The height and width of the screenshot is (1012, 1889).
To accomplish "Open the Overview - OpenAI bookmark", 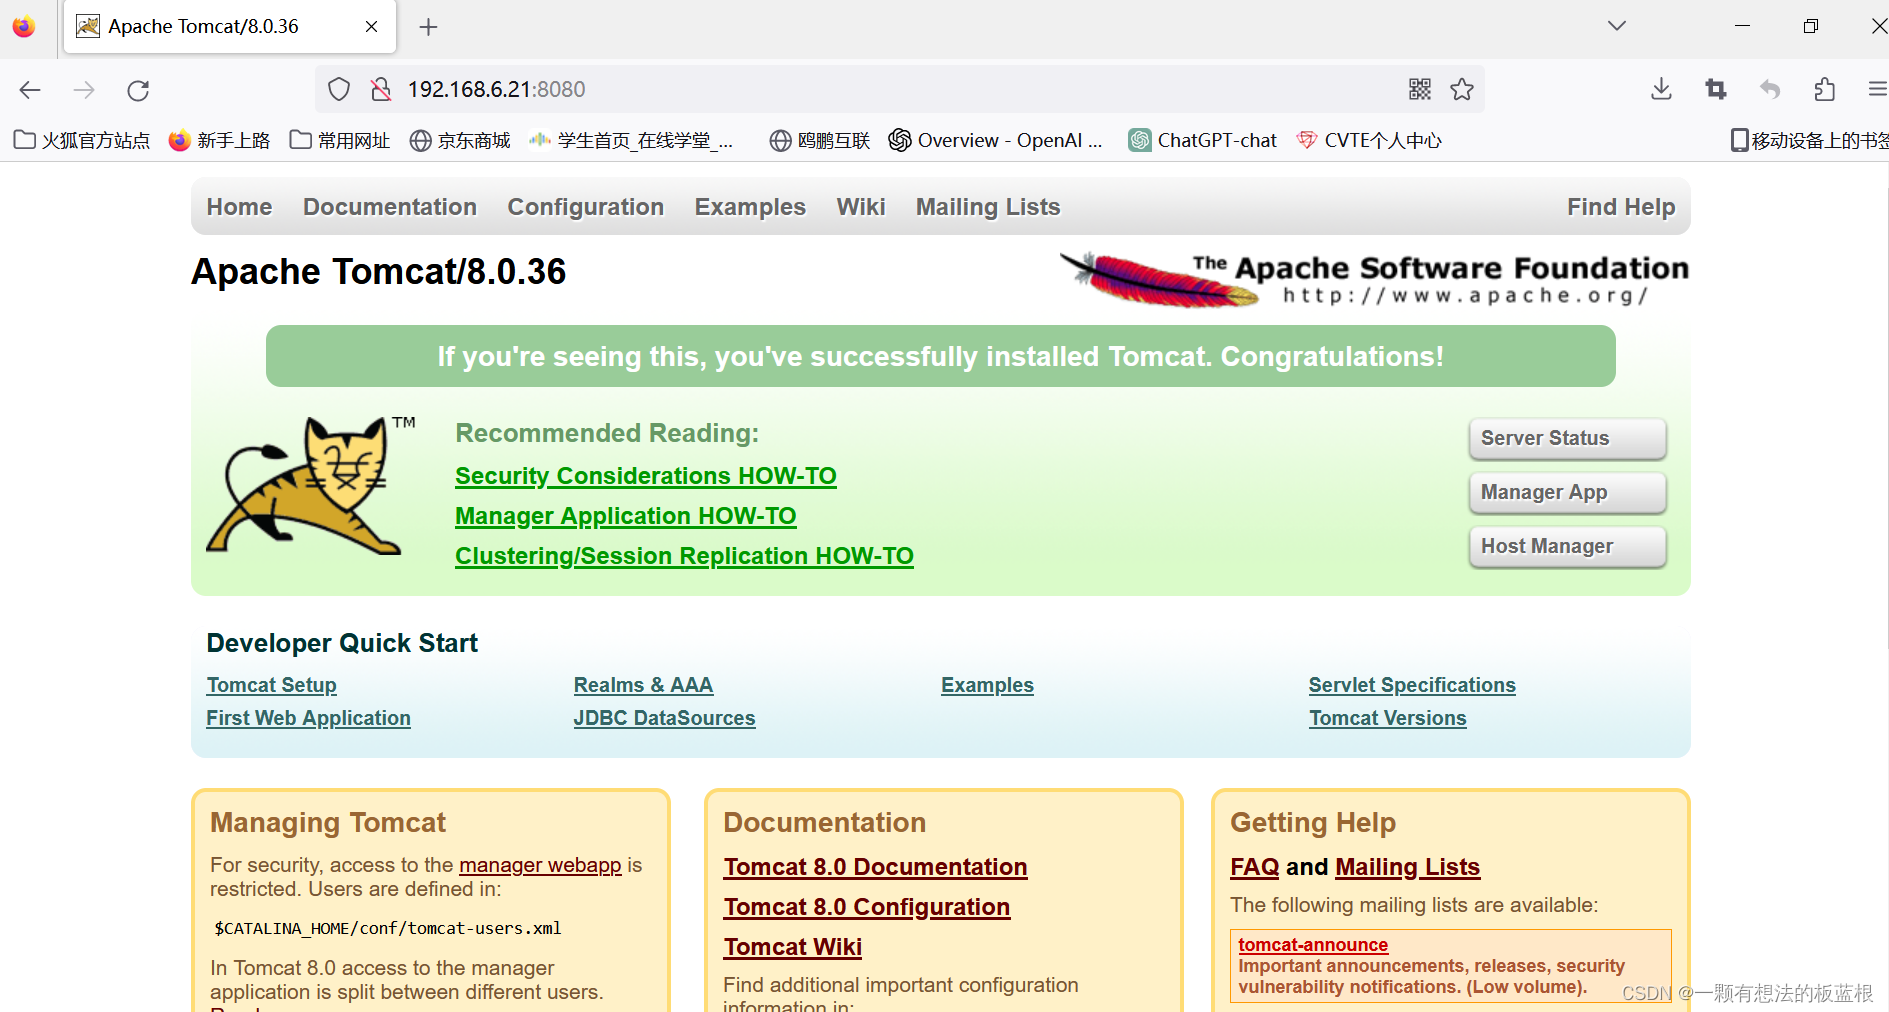I will pos(996,140).
